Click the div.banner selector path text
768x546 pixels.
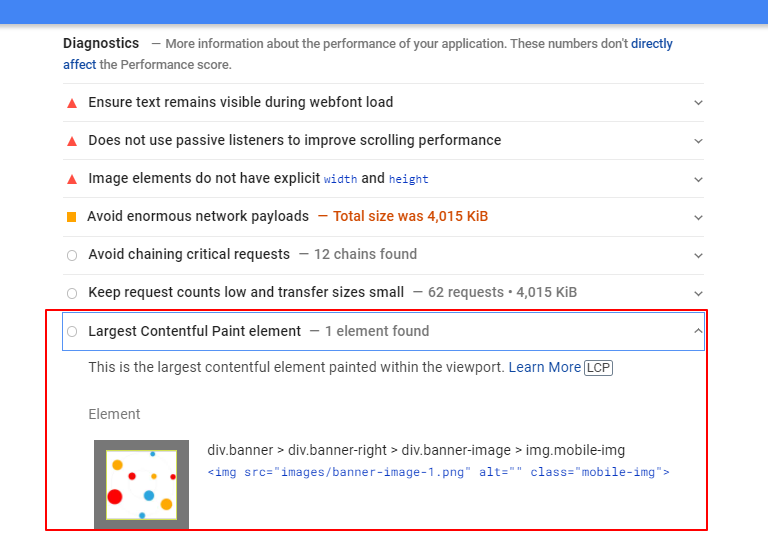pos(415,450)
